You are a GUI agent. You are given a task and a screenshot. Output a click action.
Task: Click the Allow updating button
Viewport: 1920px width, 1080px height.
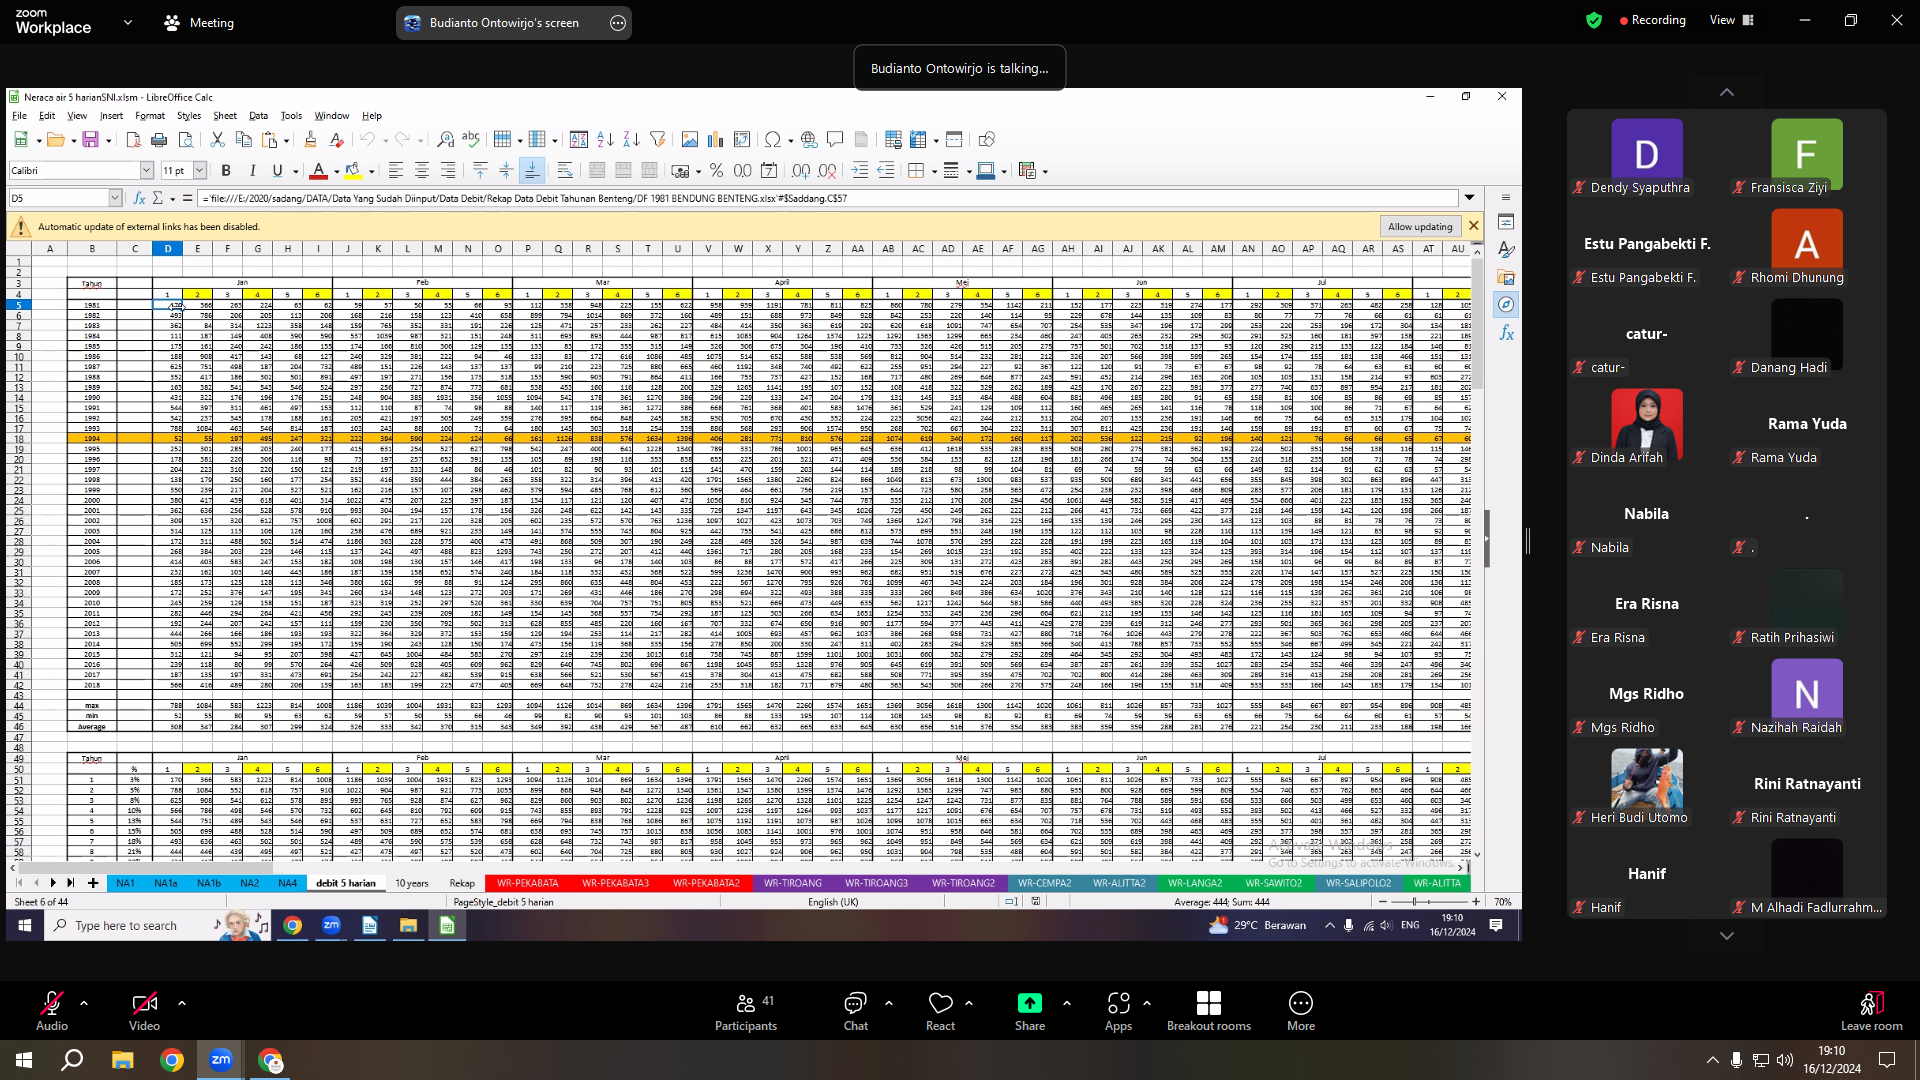[x=1420, y=227]
